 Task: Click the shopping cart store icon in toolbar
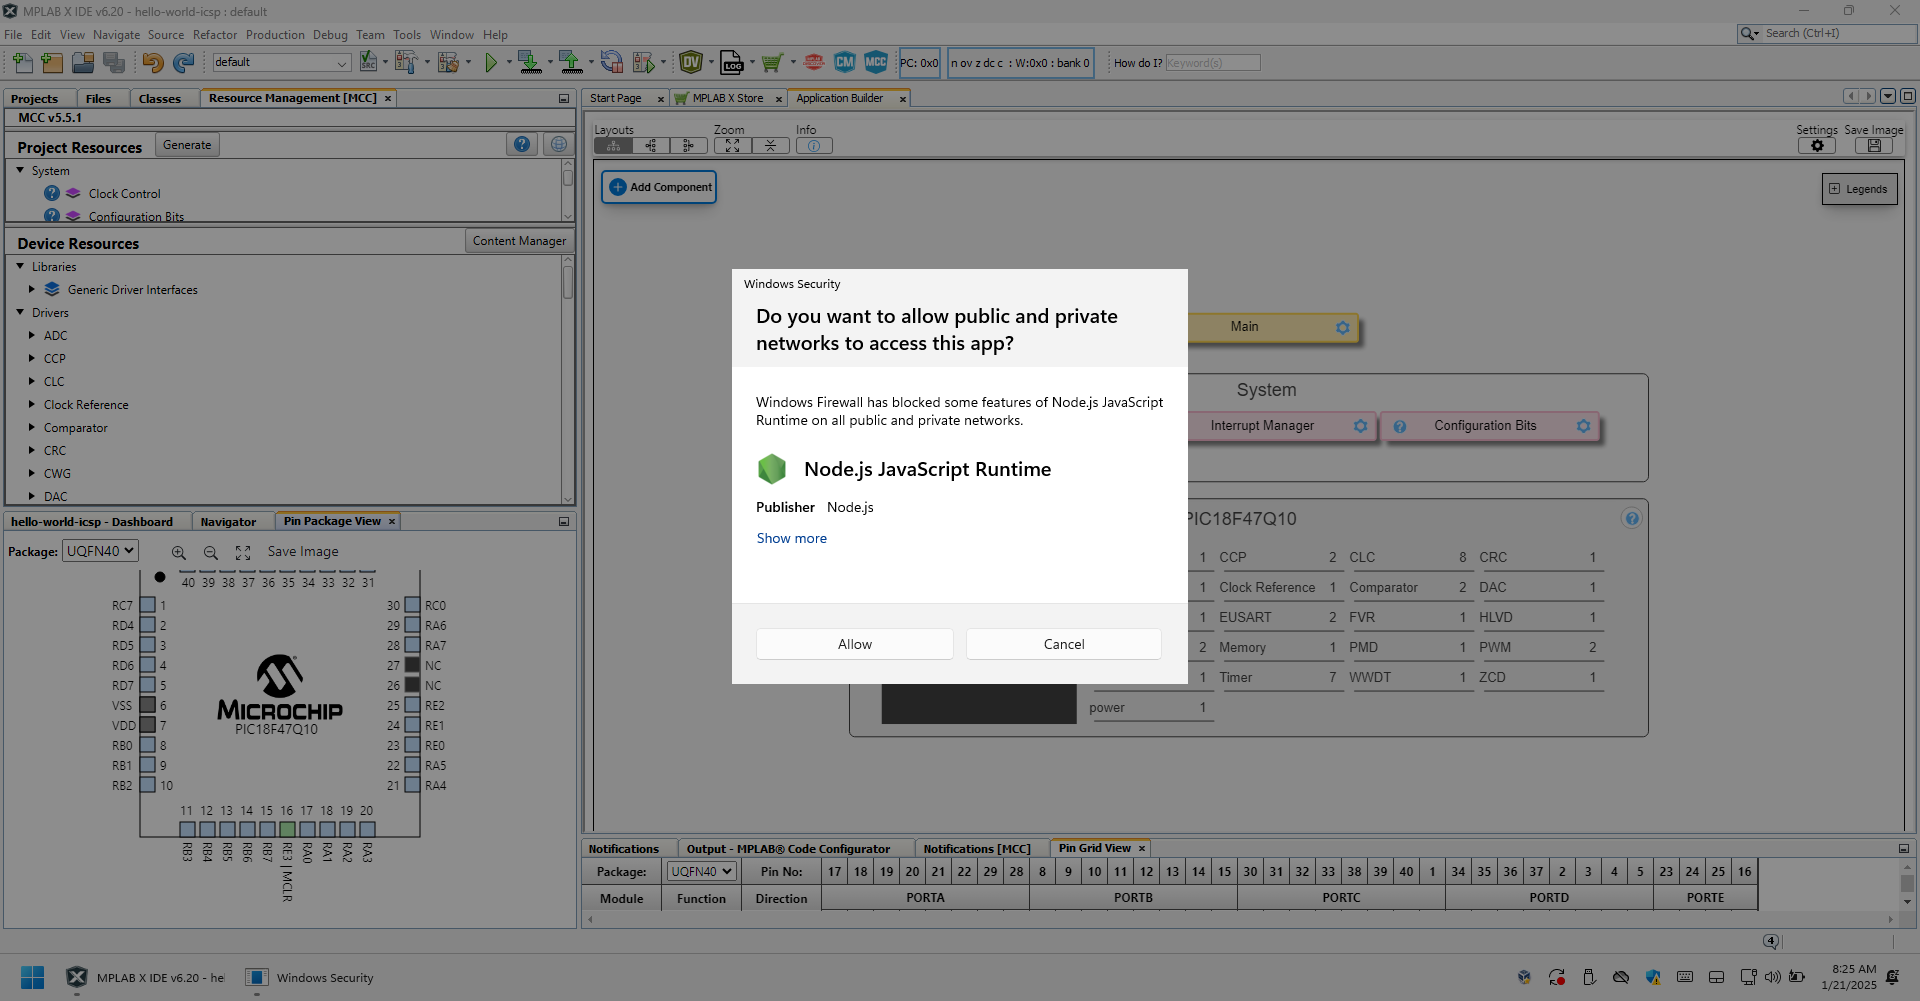(772, 63)
